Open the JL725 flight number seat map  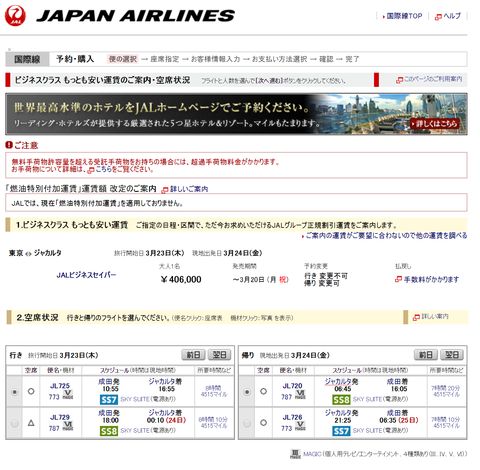click(60, 386)
